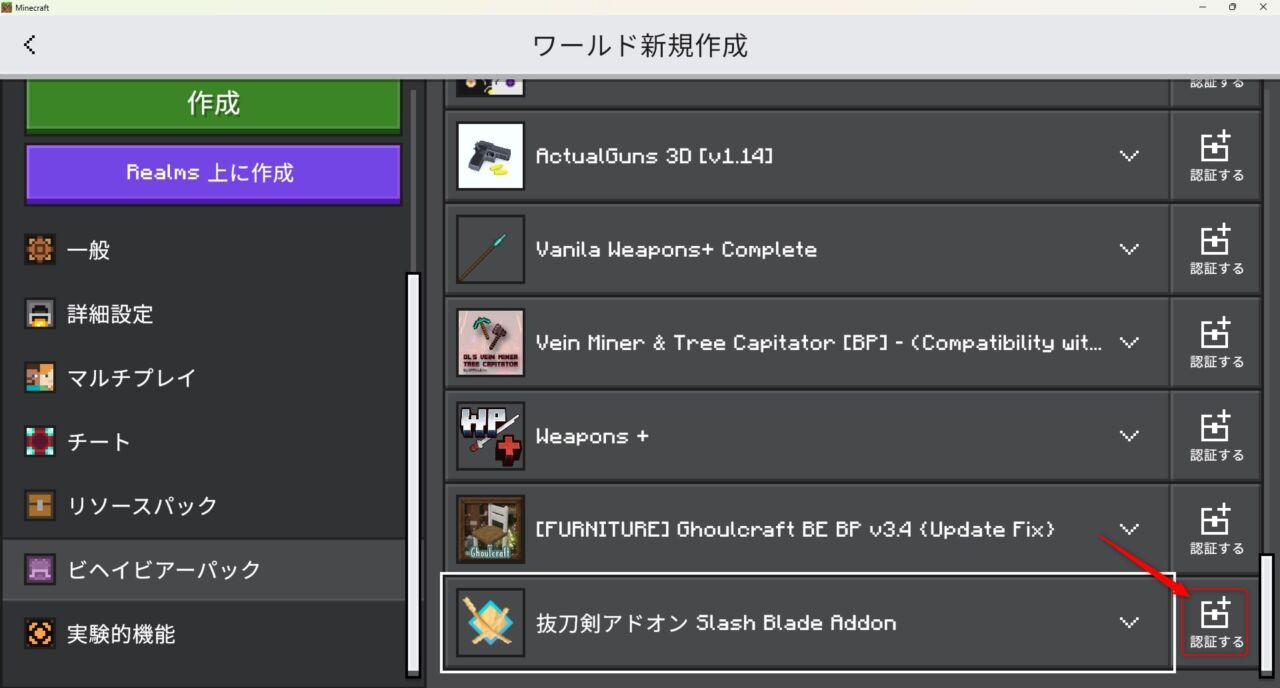
Task: Open 詳細設定 via its anvil icon
Action: coord(39,314)
